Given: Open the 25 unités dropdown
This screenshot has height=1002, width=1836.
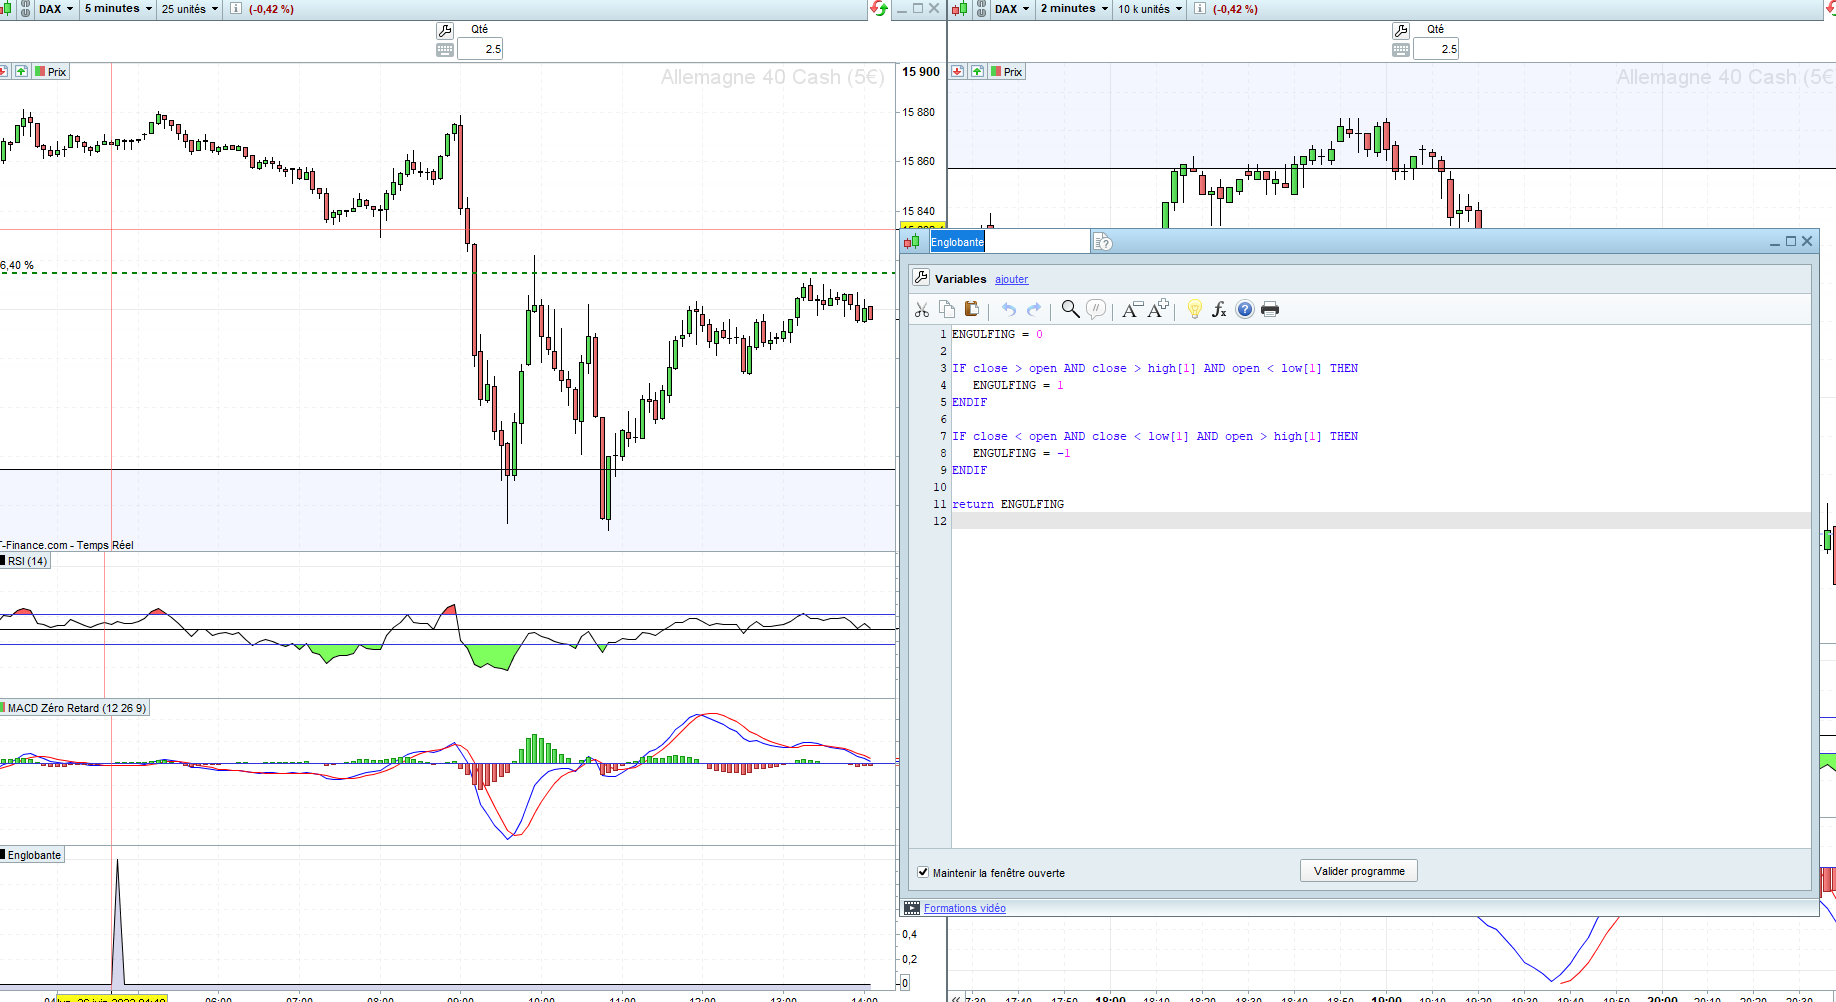Looking at the screenshot, I should 190,9.
